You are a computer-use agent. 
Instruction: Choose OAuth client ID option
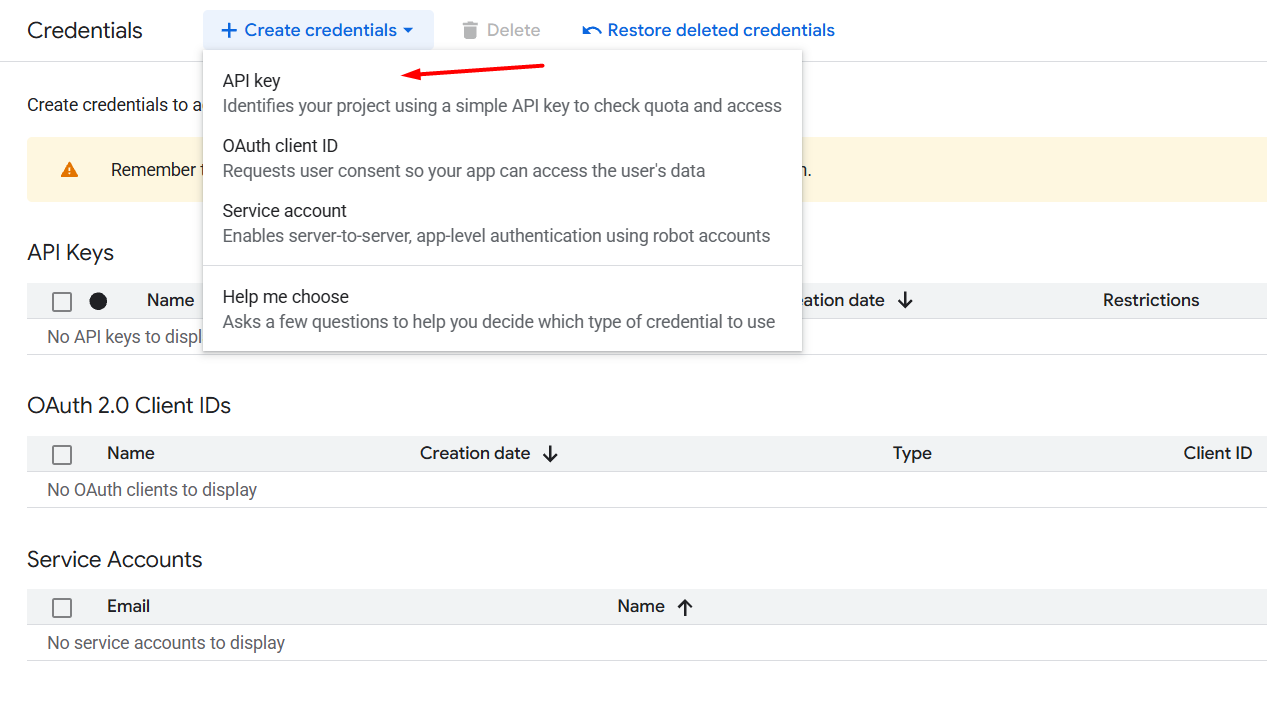coord(280,146)
